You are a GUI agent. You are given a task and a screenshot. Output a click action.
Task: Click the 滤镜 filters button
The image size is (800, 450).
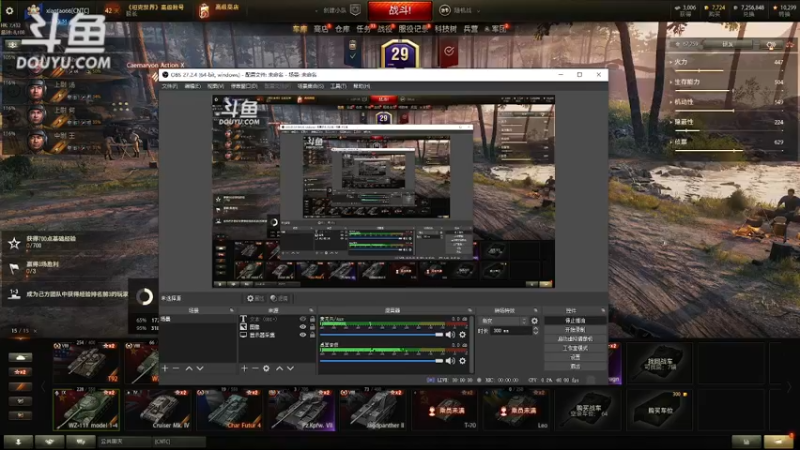(280, 298)
